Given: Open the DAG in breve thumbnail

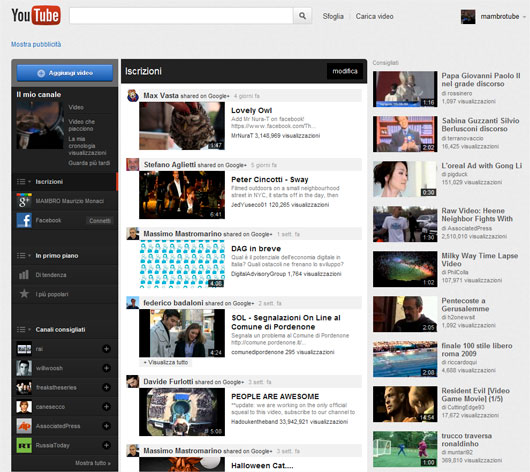Looking at the screenshot, I should point(182,264).
